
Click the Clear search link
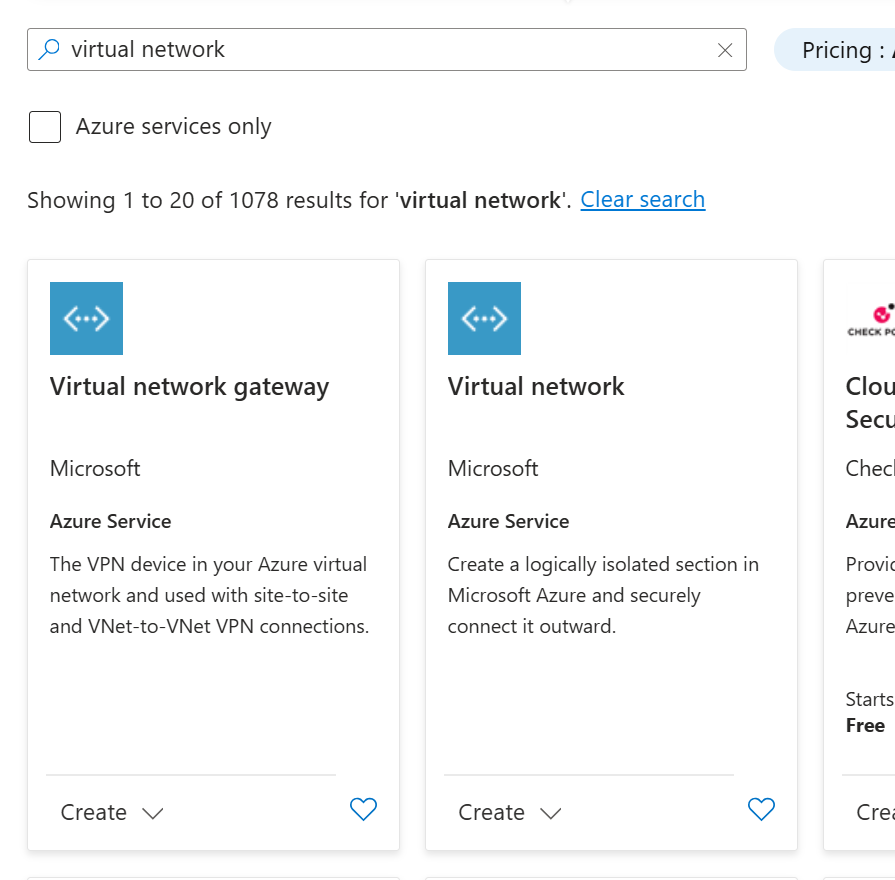[643, 200]
